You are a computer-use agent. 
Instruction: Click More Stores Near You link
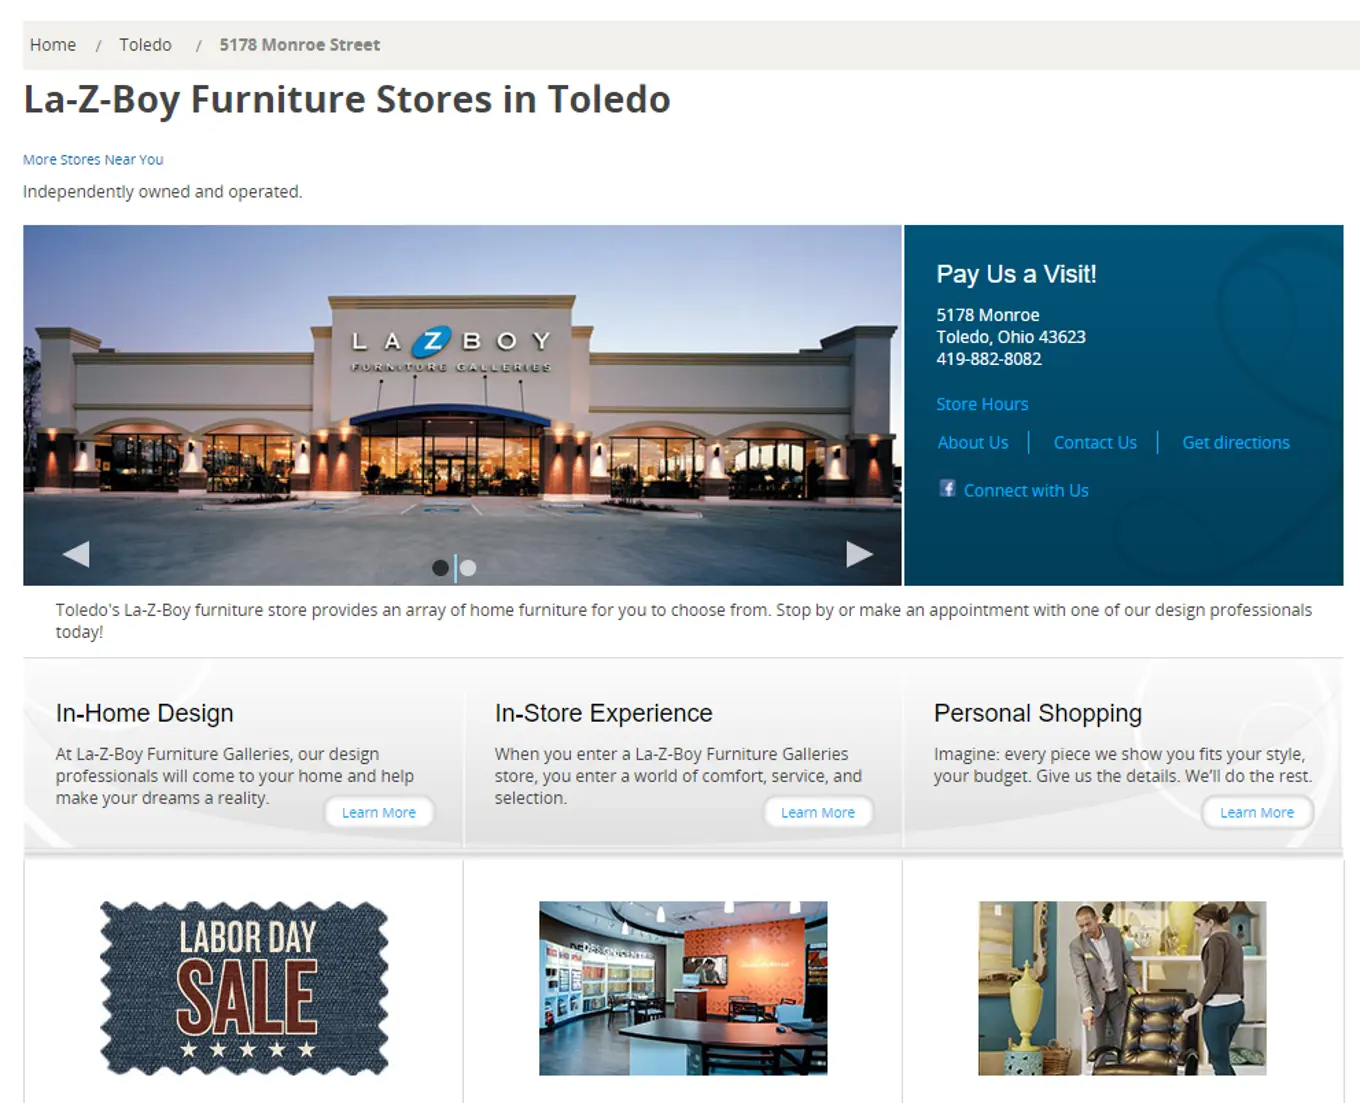93,159
